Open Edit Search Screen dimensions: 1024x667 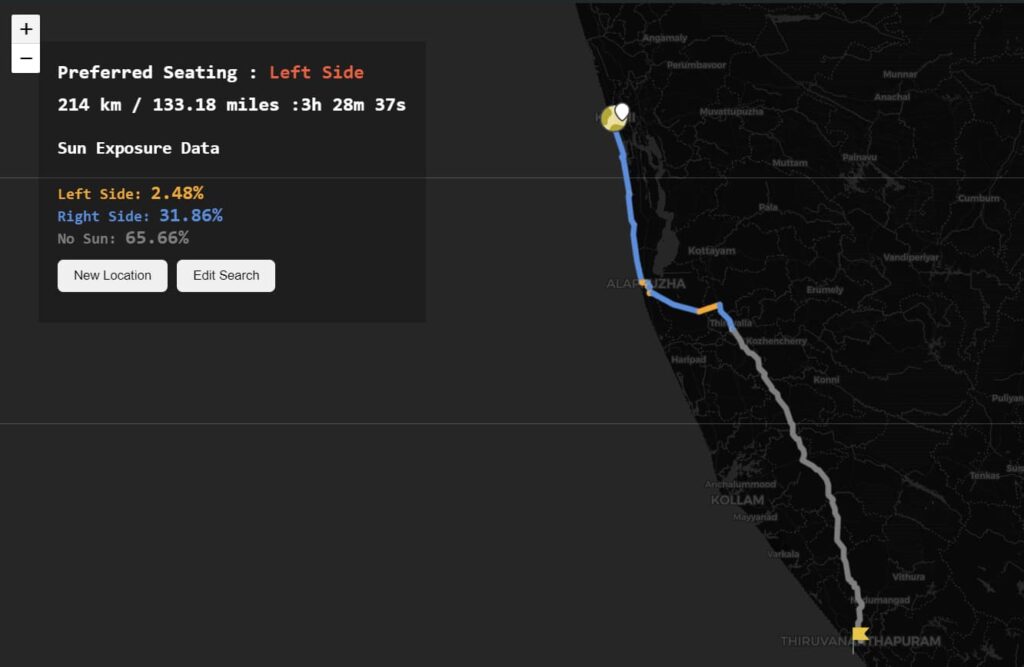coord(226,276)
